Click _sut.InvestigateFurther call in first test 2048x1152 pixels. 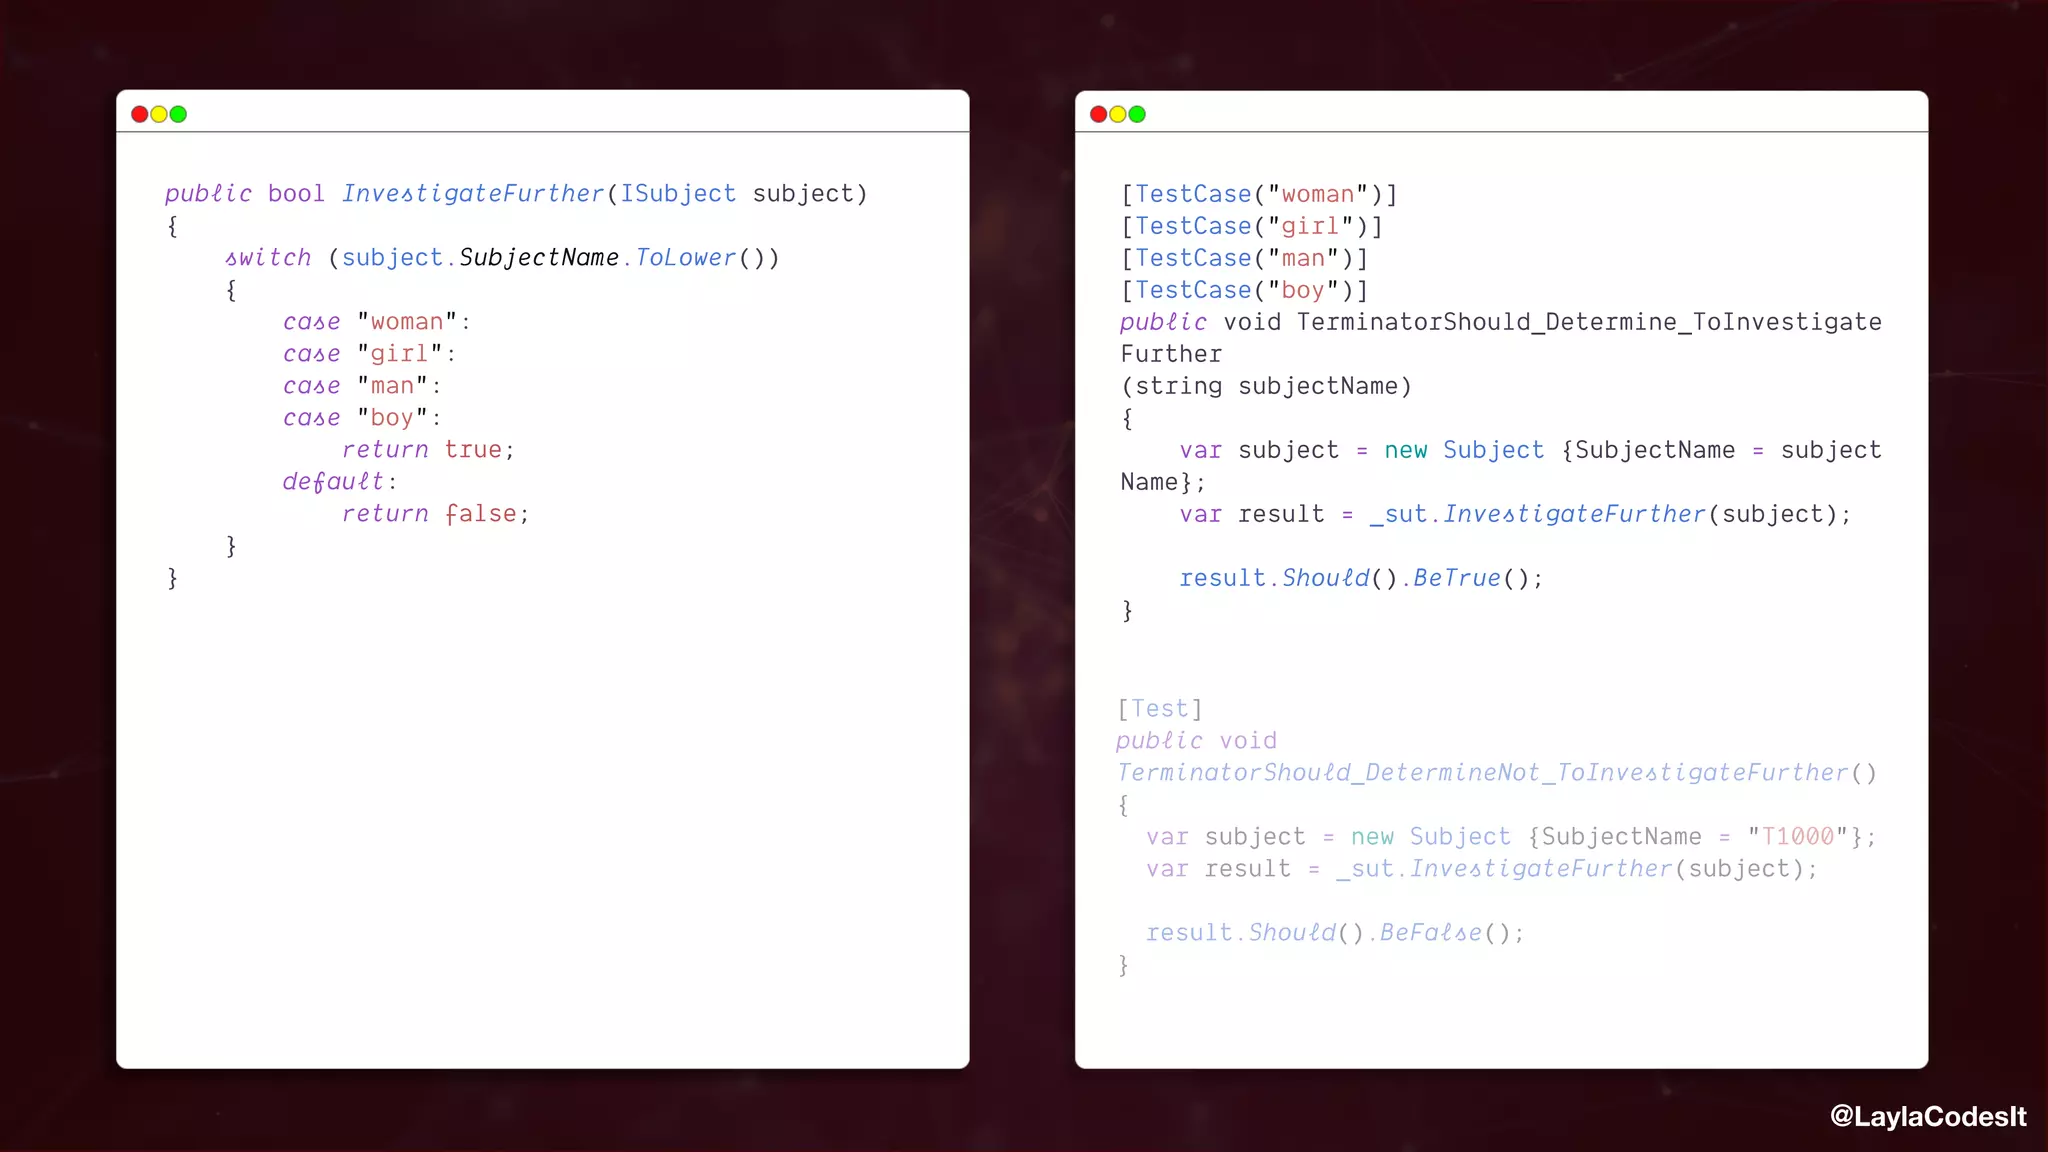pos(1610,514)
